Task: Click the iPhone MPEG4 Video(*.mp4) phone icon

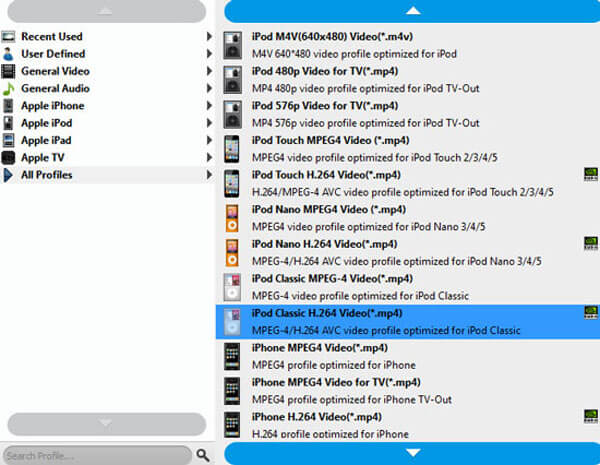Action: 232,356
